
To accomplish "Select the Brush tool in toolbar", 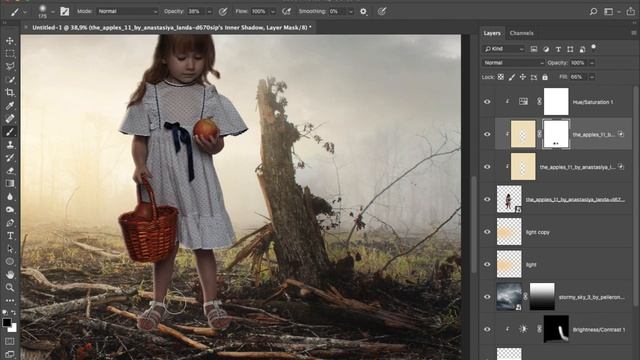I will coord(10,132).
